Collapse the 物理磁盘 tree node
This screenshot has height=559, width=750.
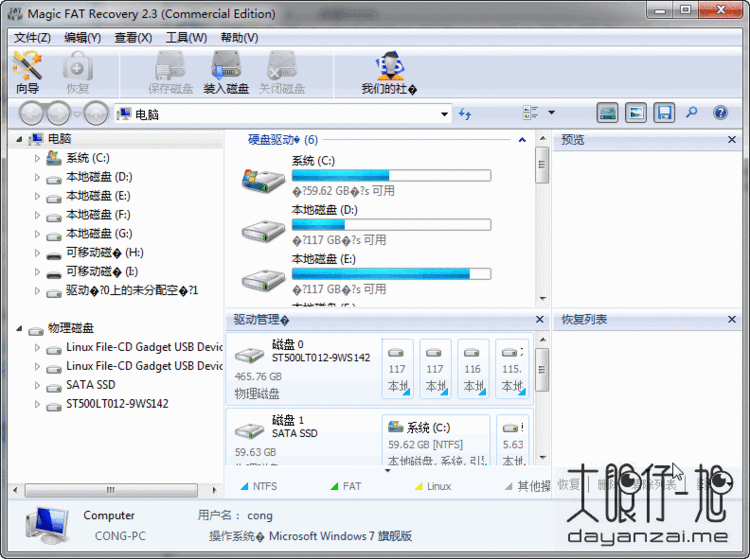[x=19, y=329]
